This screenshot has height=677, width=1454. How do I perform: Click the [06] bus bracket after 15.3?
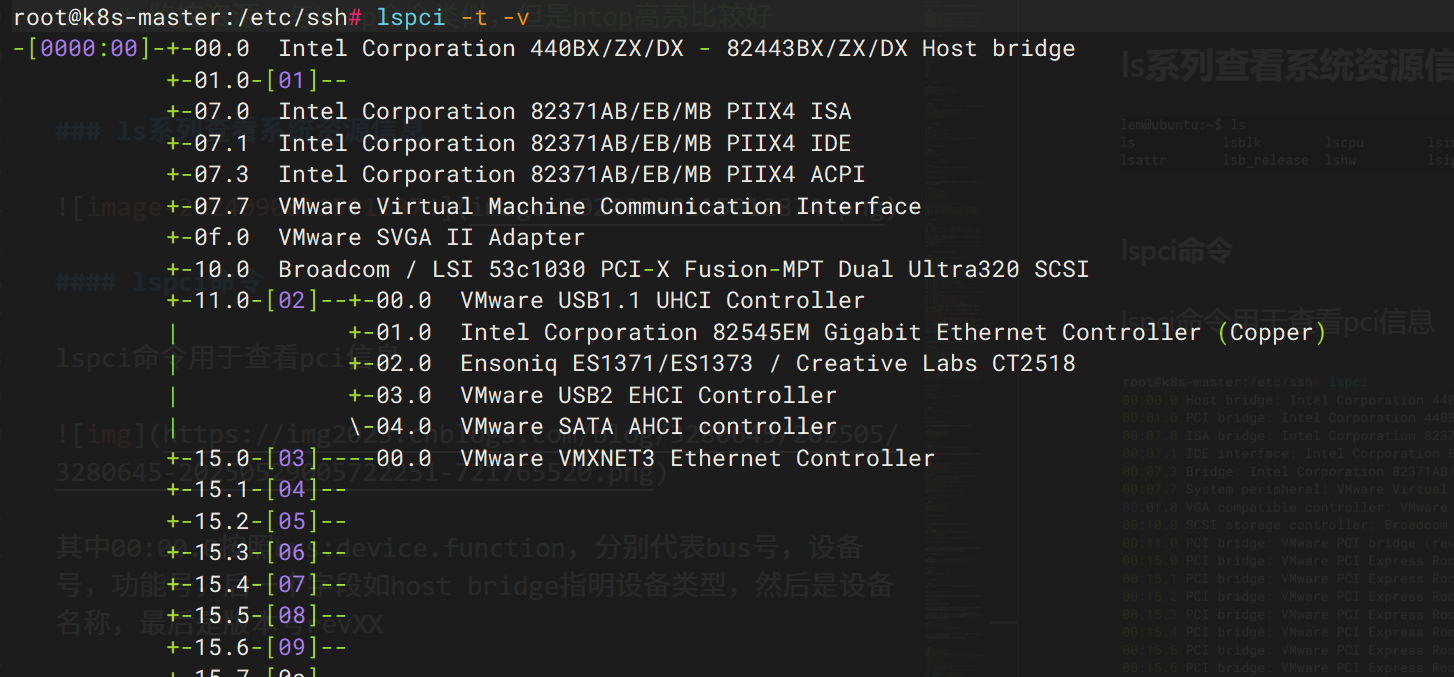pos(291,553)
